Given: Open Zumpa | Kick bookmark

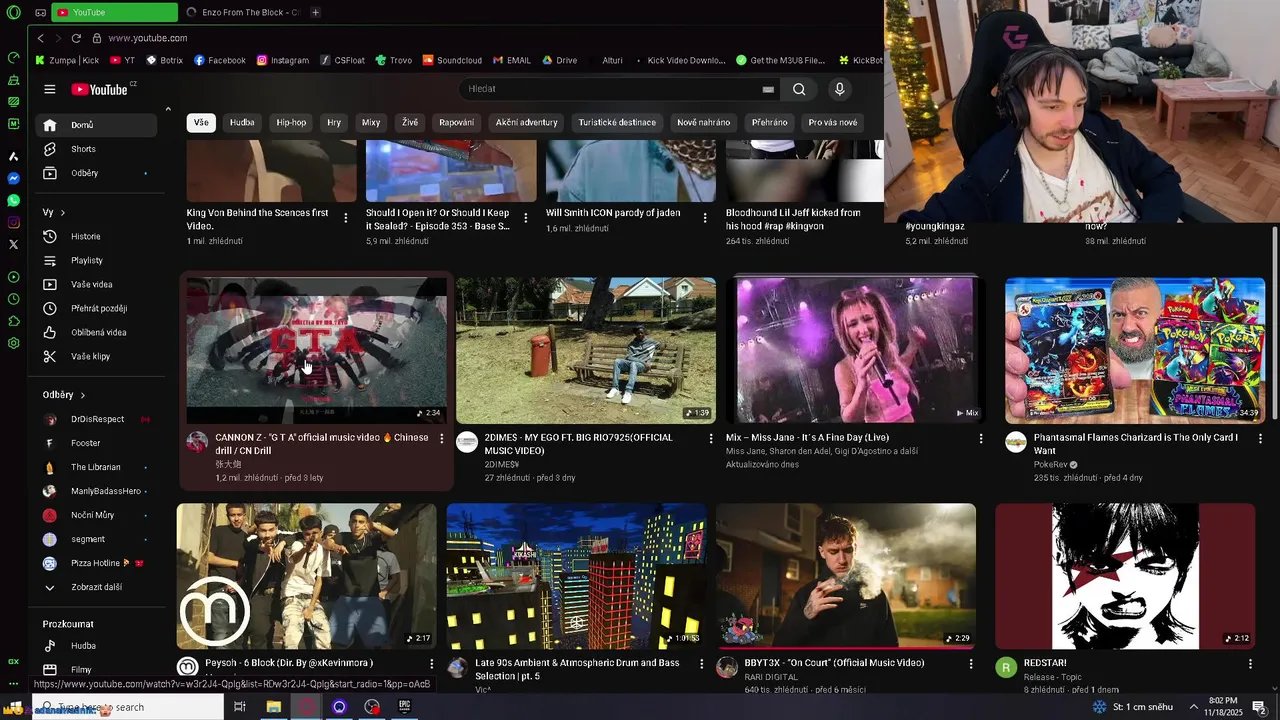Looking at the screenshot, I should point(68,60).
